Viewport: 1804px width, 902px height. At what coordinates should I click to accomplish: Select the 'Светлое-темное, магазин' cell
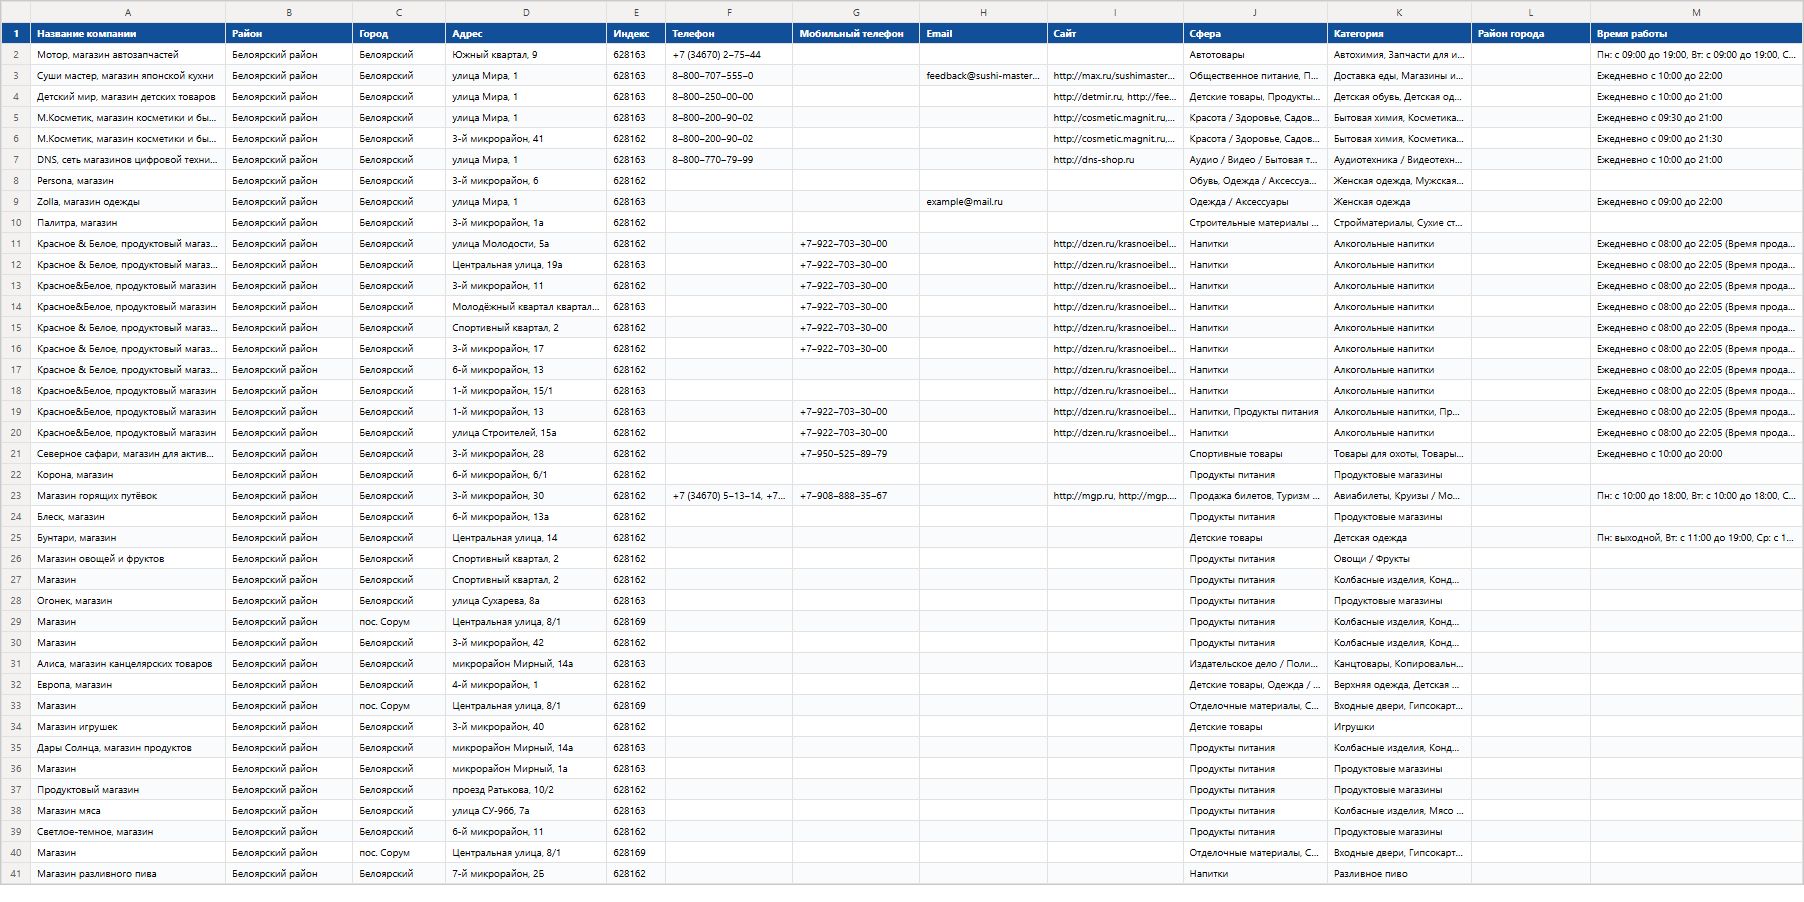point(128,832)
